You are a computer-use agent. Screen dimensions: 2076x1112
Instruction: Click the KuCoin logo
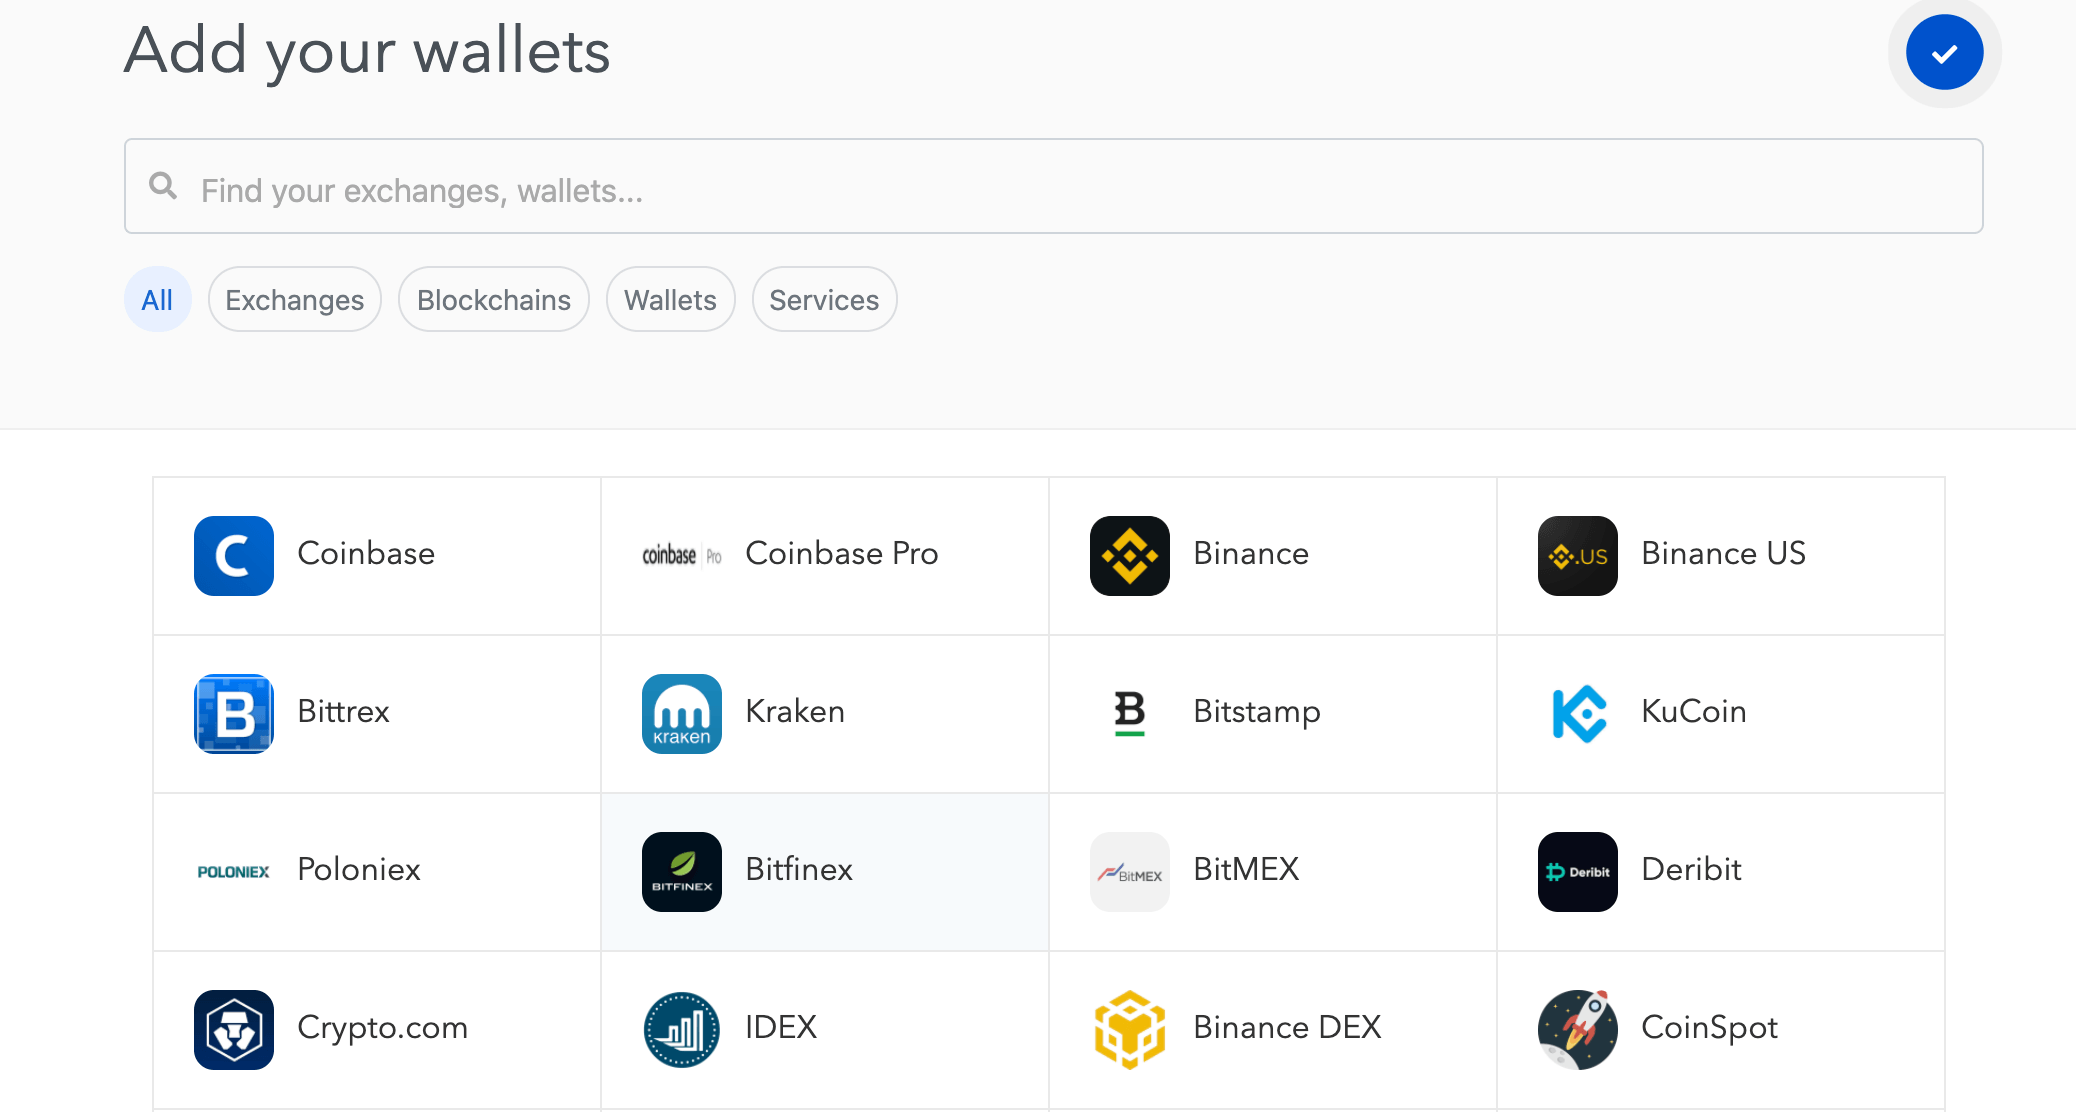pos(1577,713)
